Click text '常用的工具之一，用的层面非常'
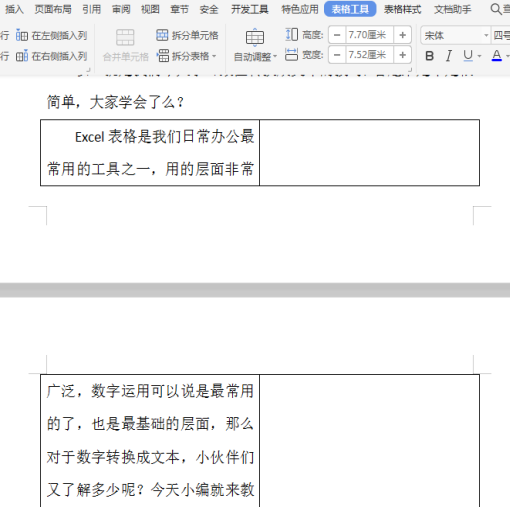 coord(150,169)
